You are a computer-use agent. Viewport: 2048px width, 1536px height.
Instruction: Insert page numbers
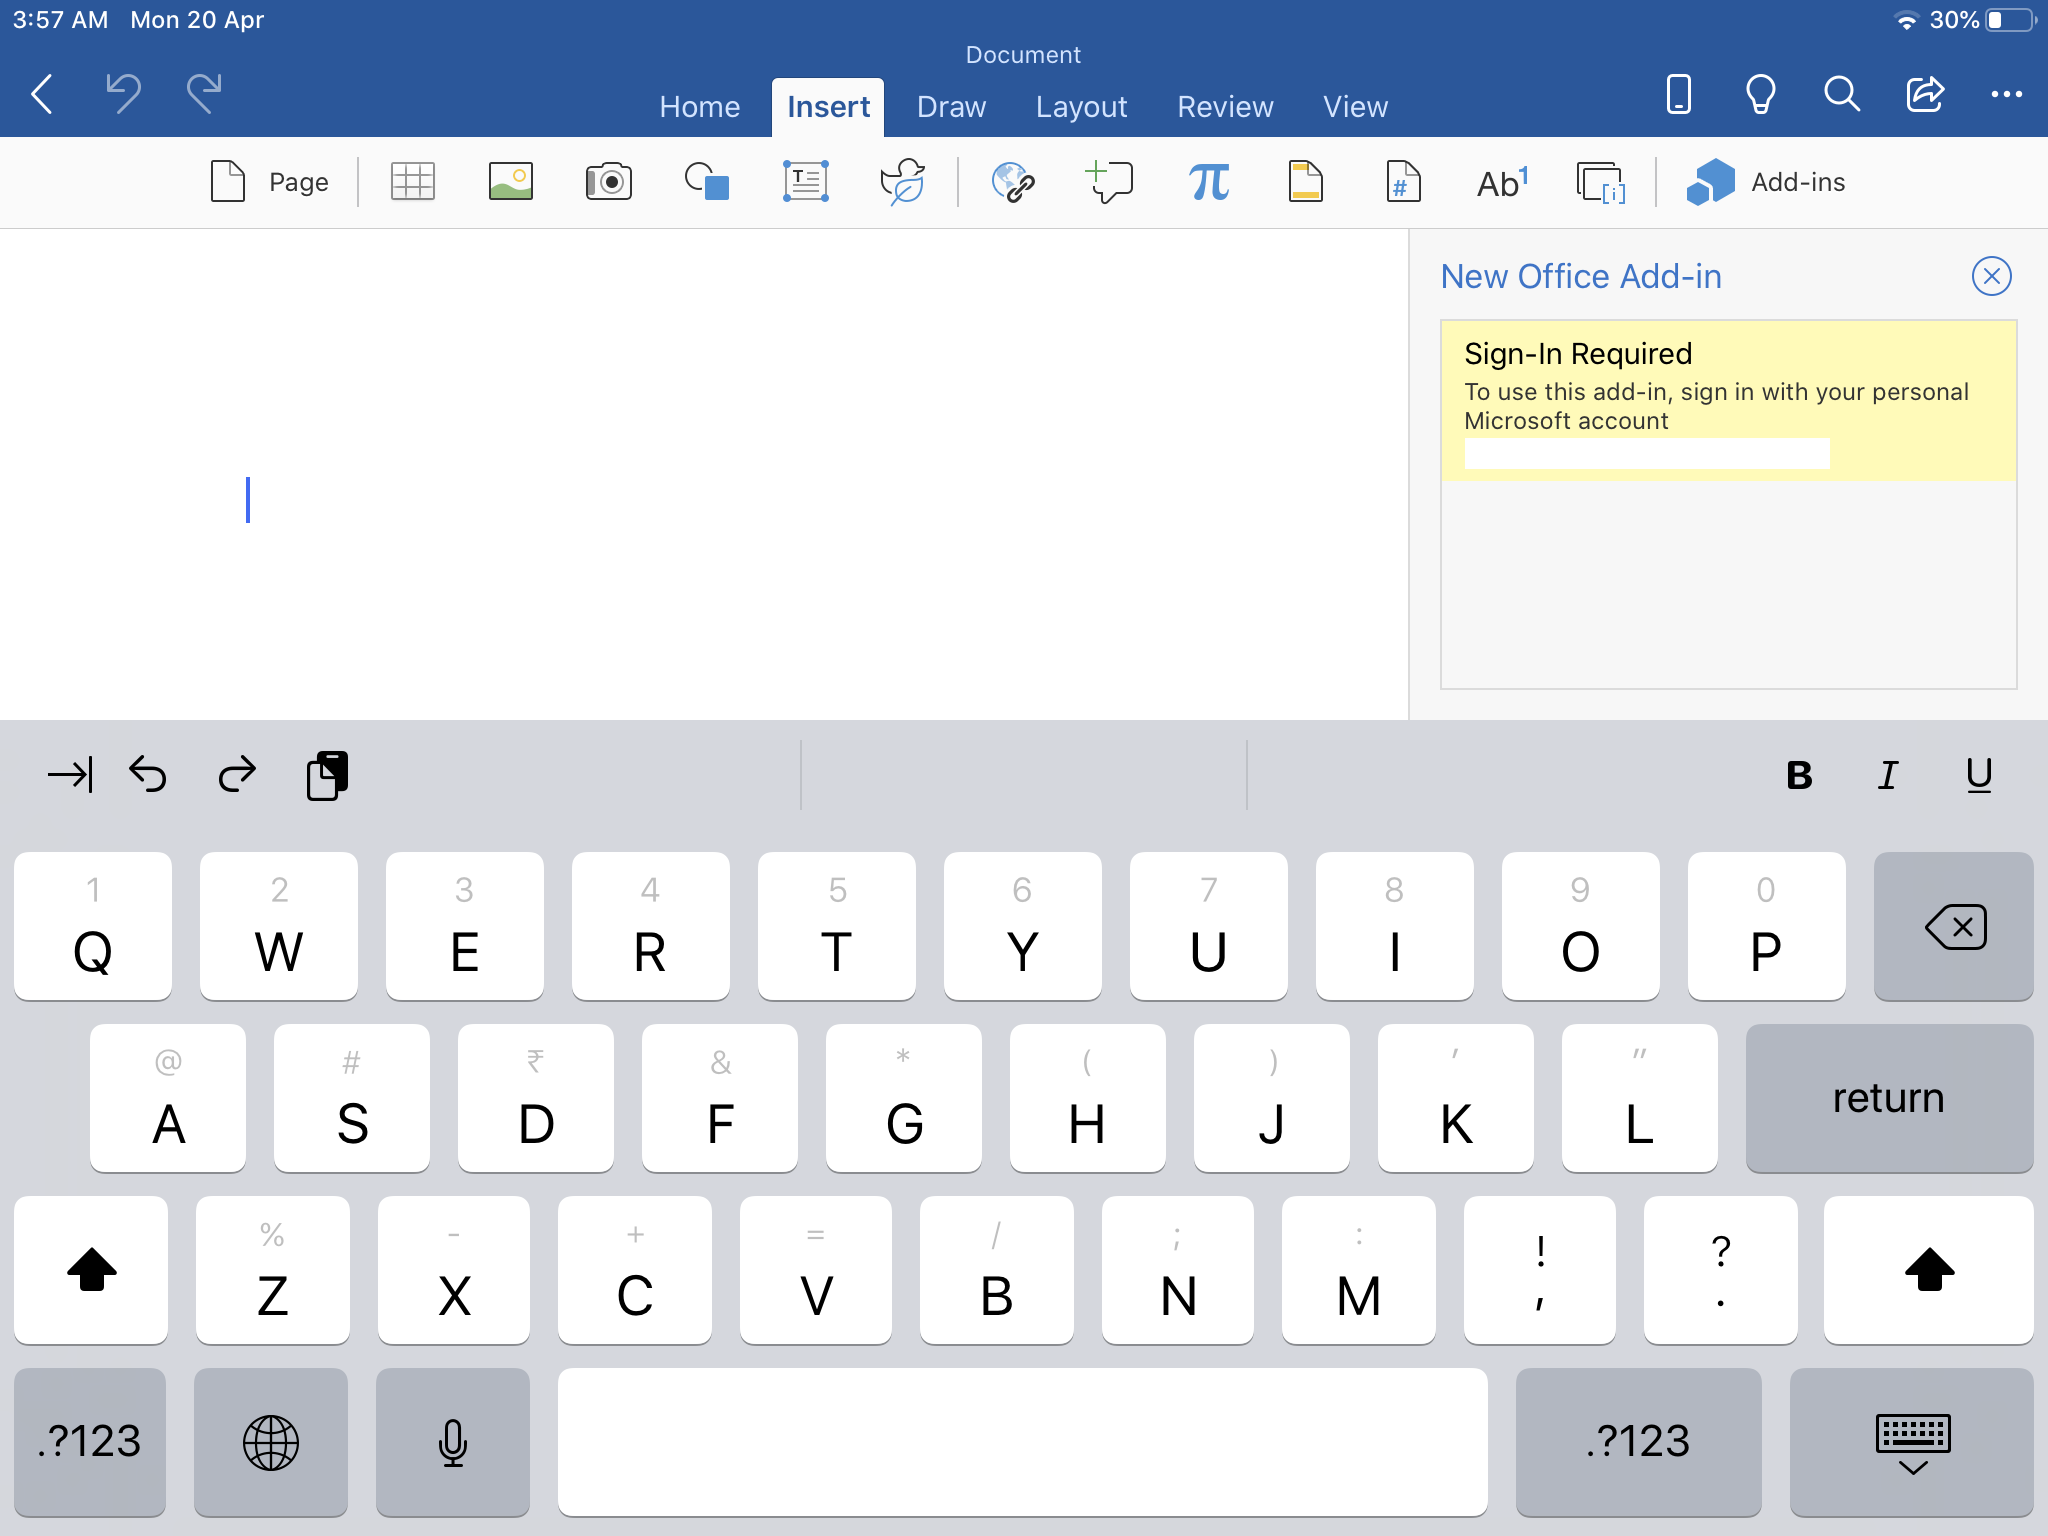tap(1403, 182)
